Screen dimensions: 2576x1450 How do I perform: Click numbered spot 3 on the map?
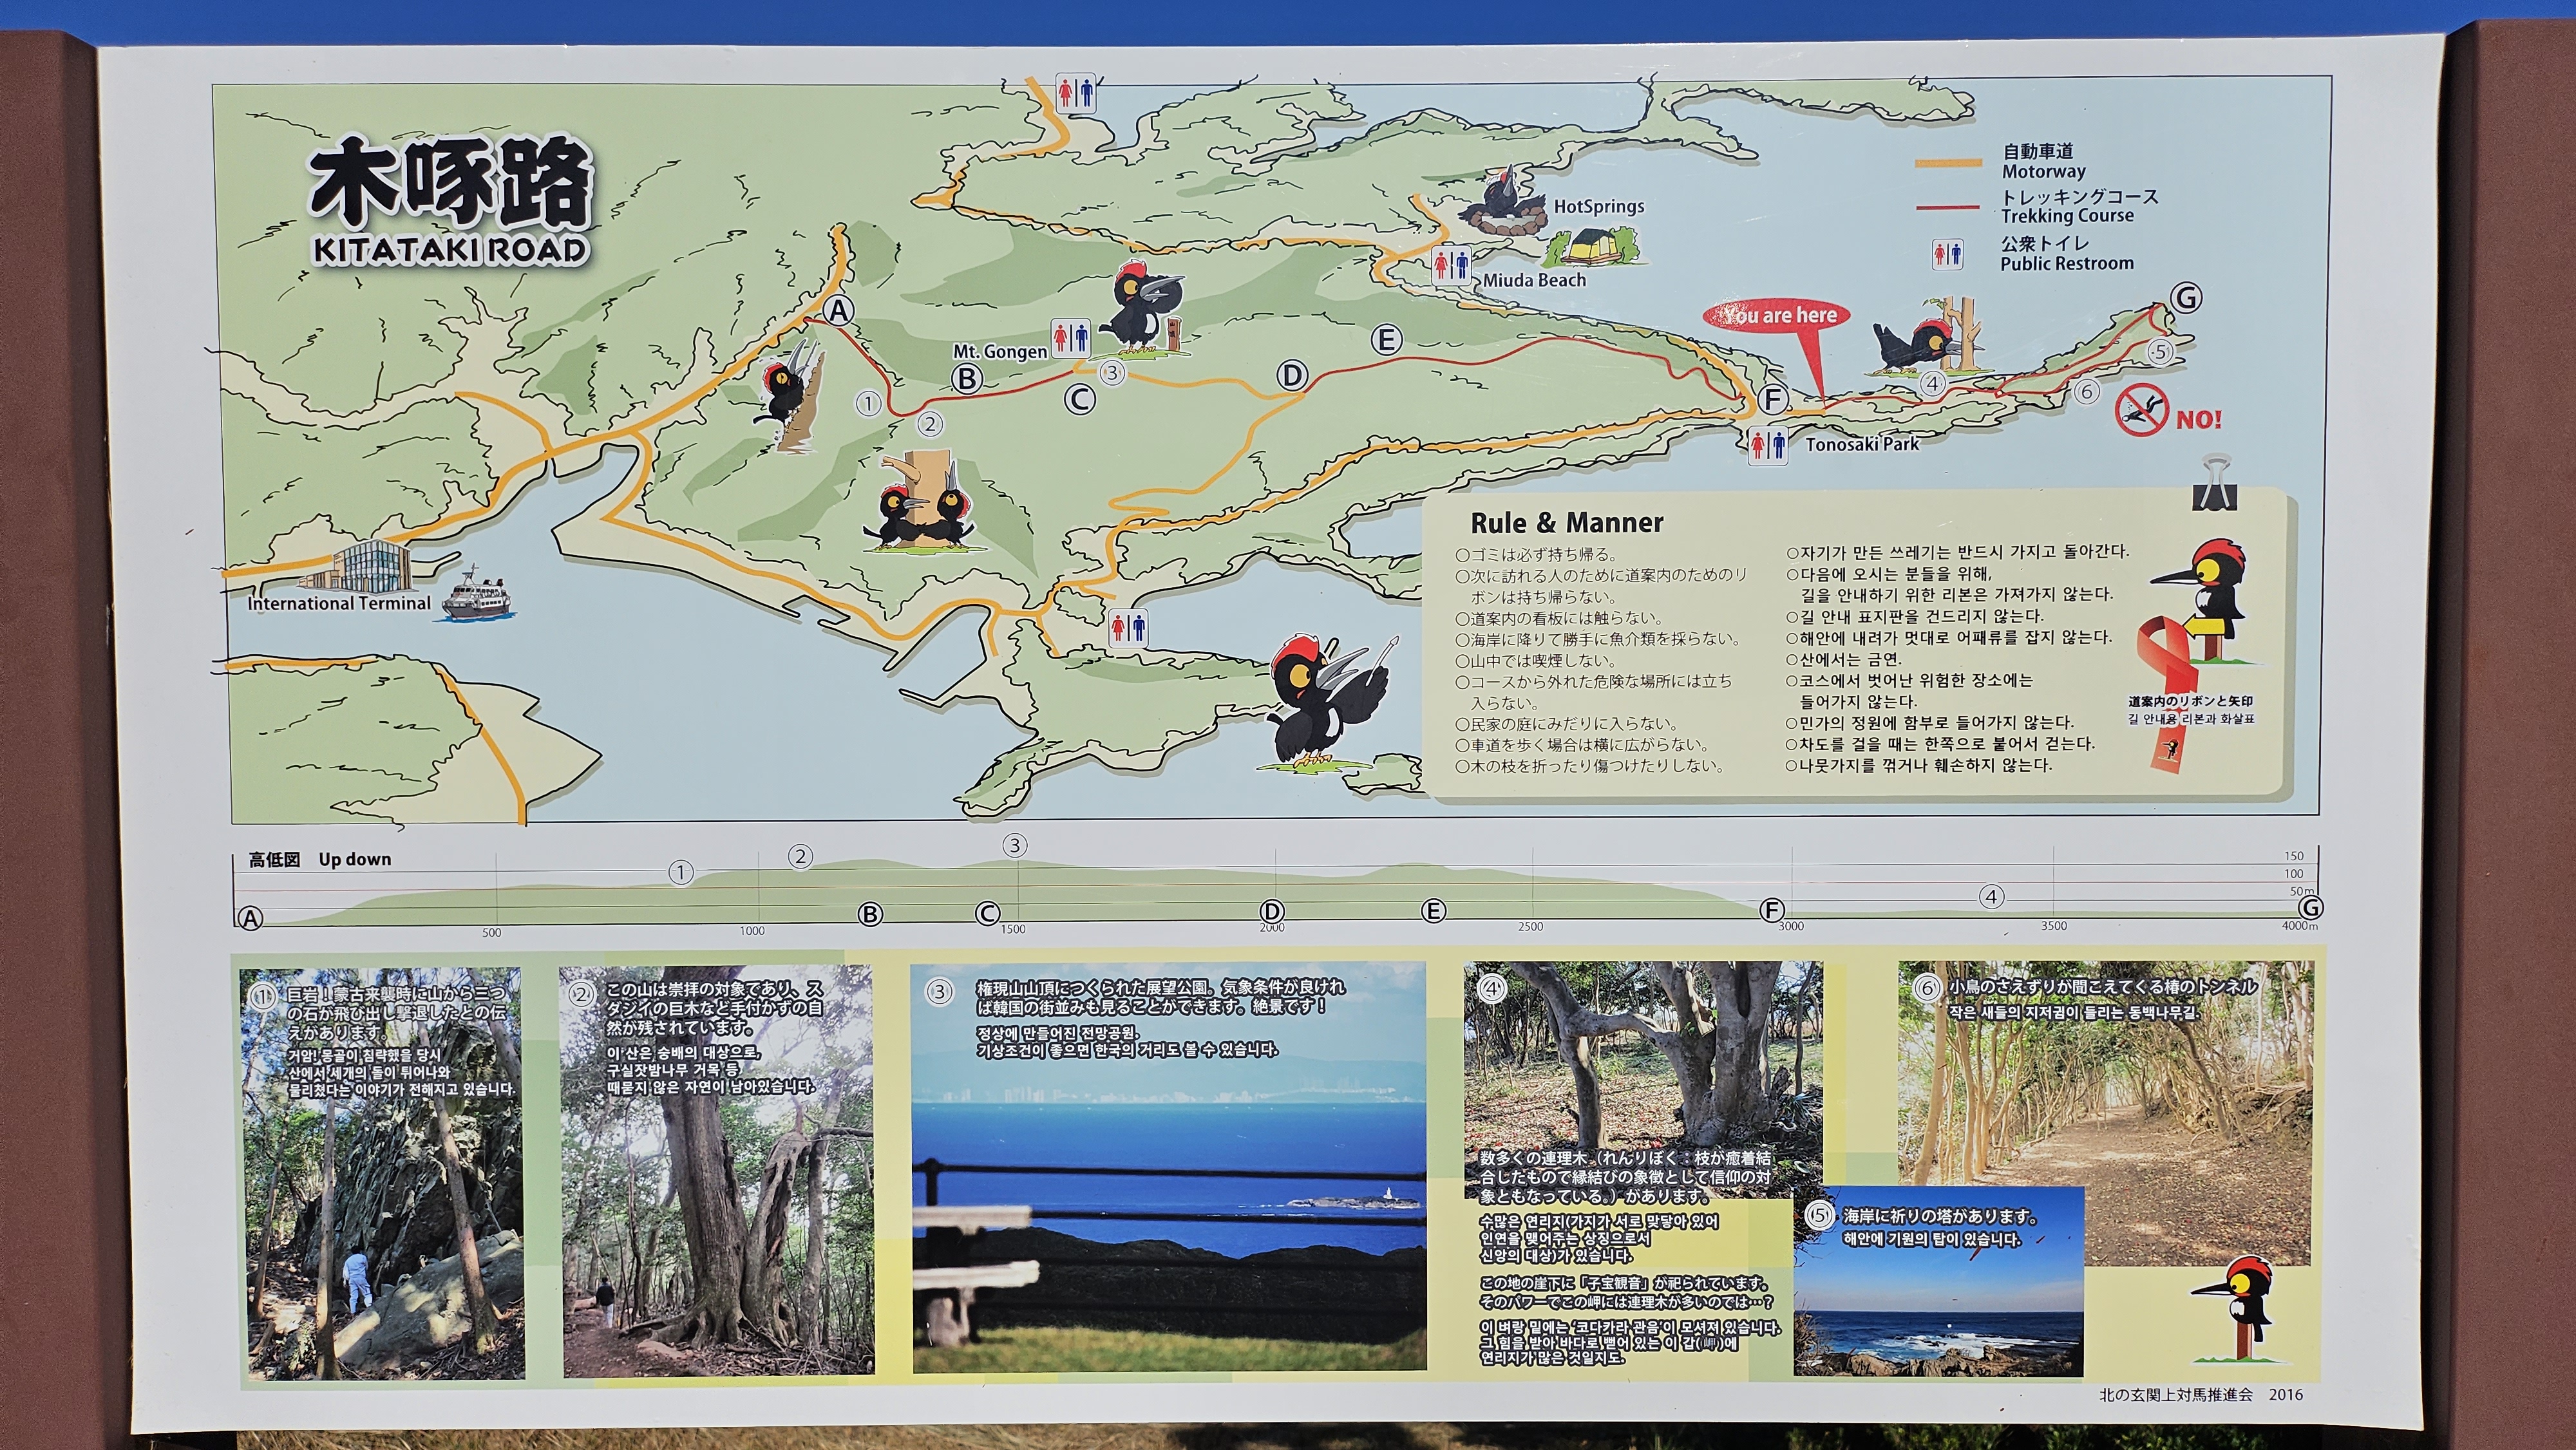click(x=1112, y=373)
